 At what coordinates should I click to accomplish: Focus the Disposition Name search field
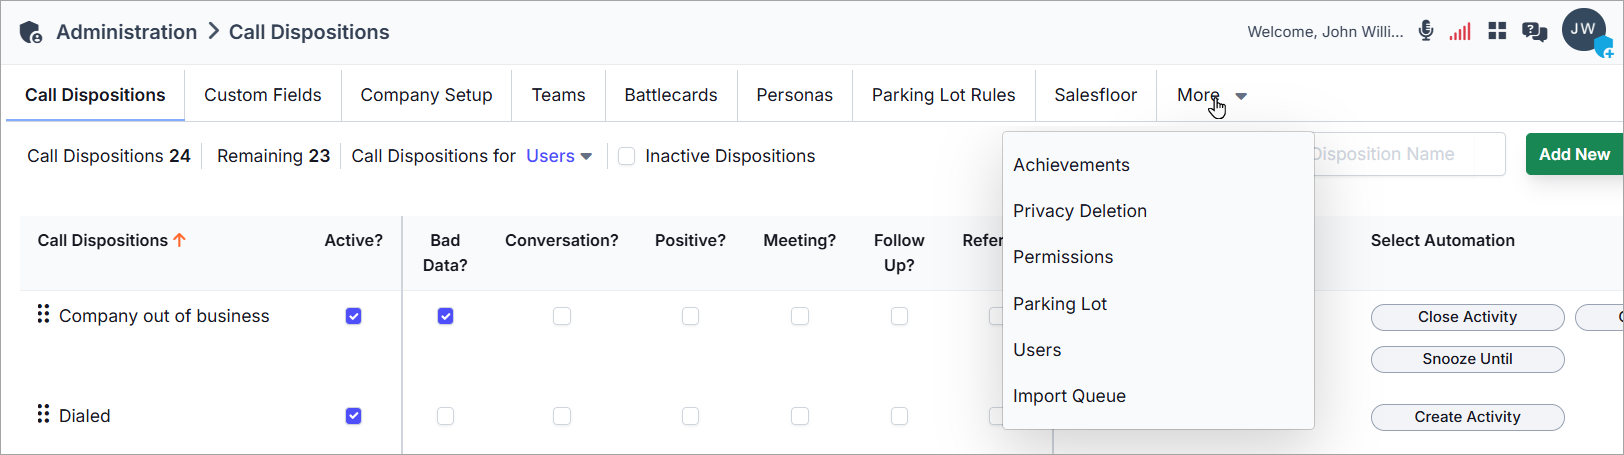click(x=1408, y=154)
